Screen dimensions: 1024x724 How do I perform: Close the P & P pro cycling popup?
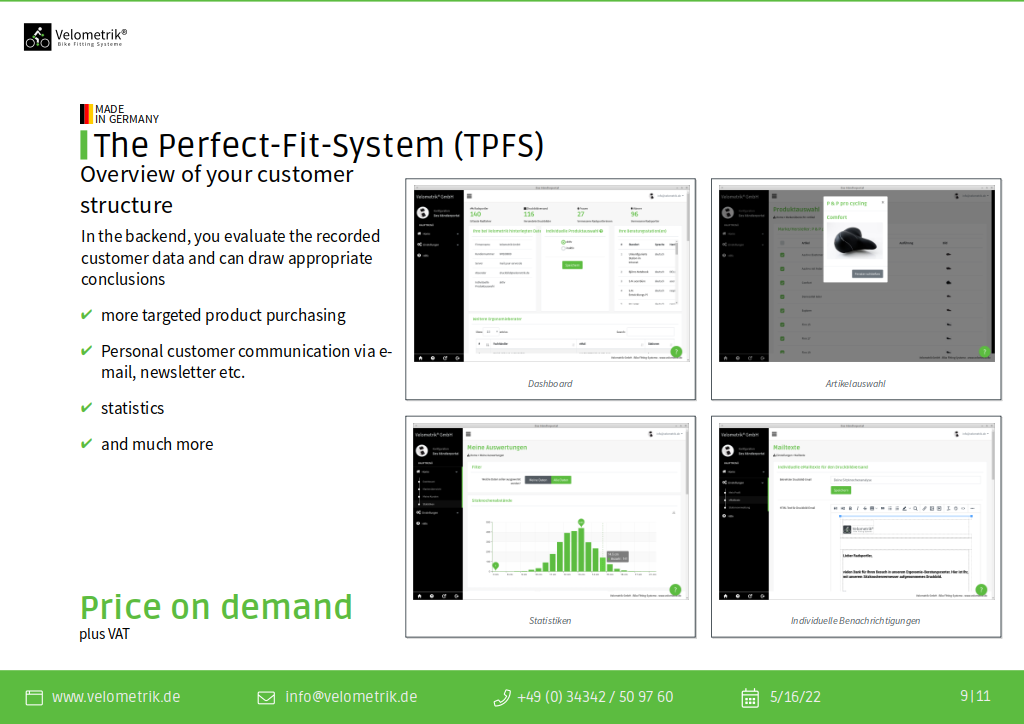click(x=882, y=201)
